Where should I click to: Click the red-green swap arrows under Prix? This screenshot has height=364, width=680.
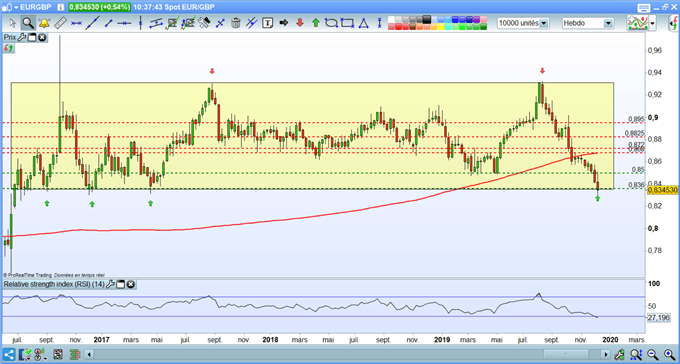(x=9, y=48)
